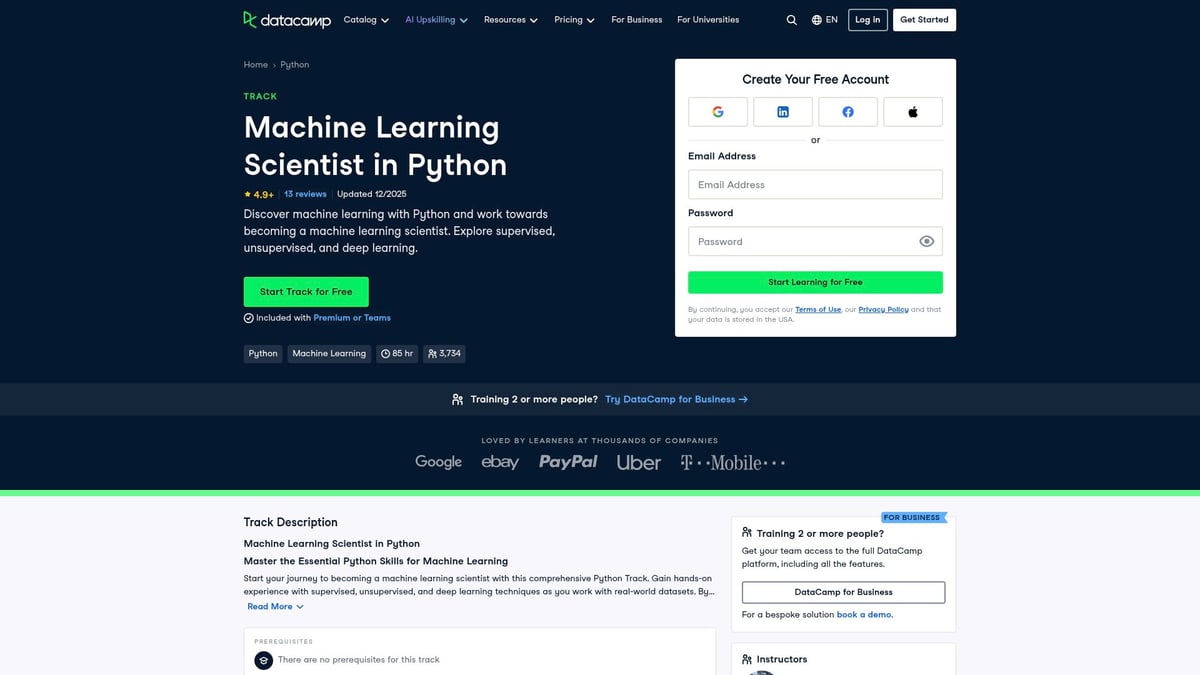The image size is (1200, 675).
Task: Click the Machine Learning topic tag
Action: coord(329,353)
